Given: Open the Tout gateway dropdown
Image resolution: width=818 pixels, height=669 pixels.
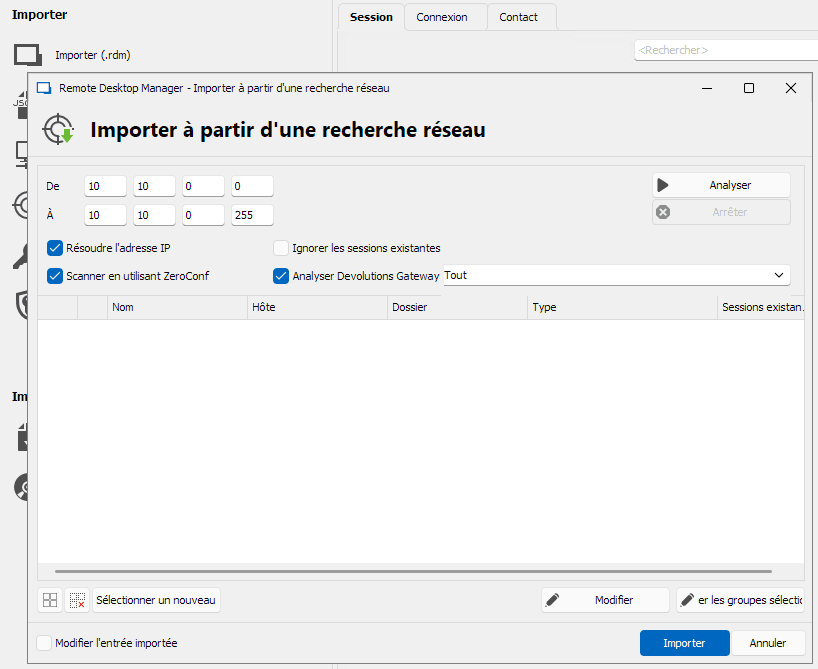Looking at the screenshot, I should pos(615,275).
